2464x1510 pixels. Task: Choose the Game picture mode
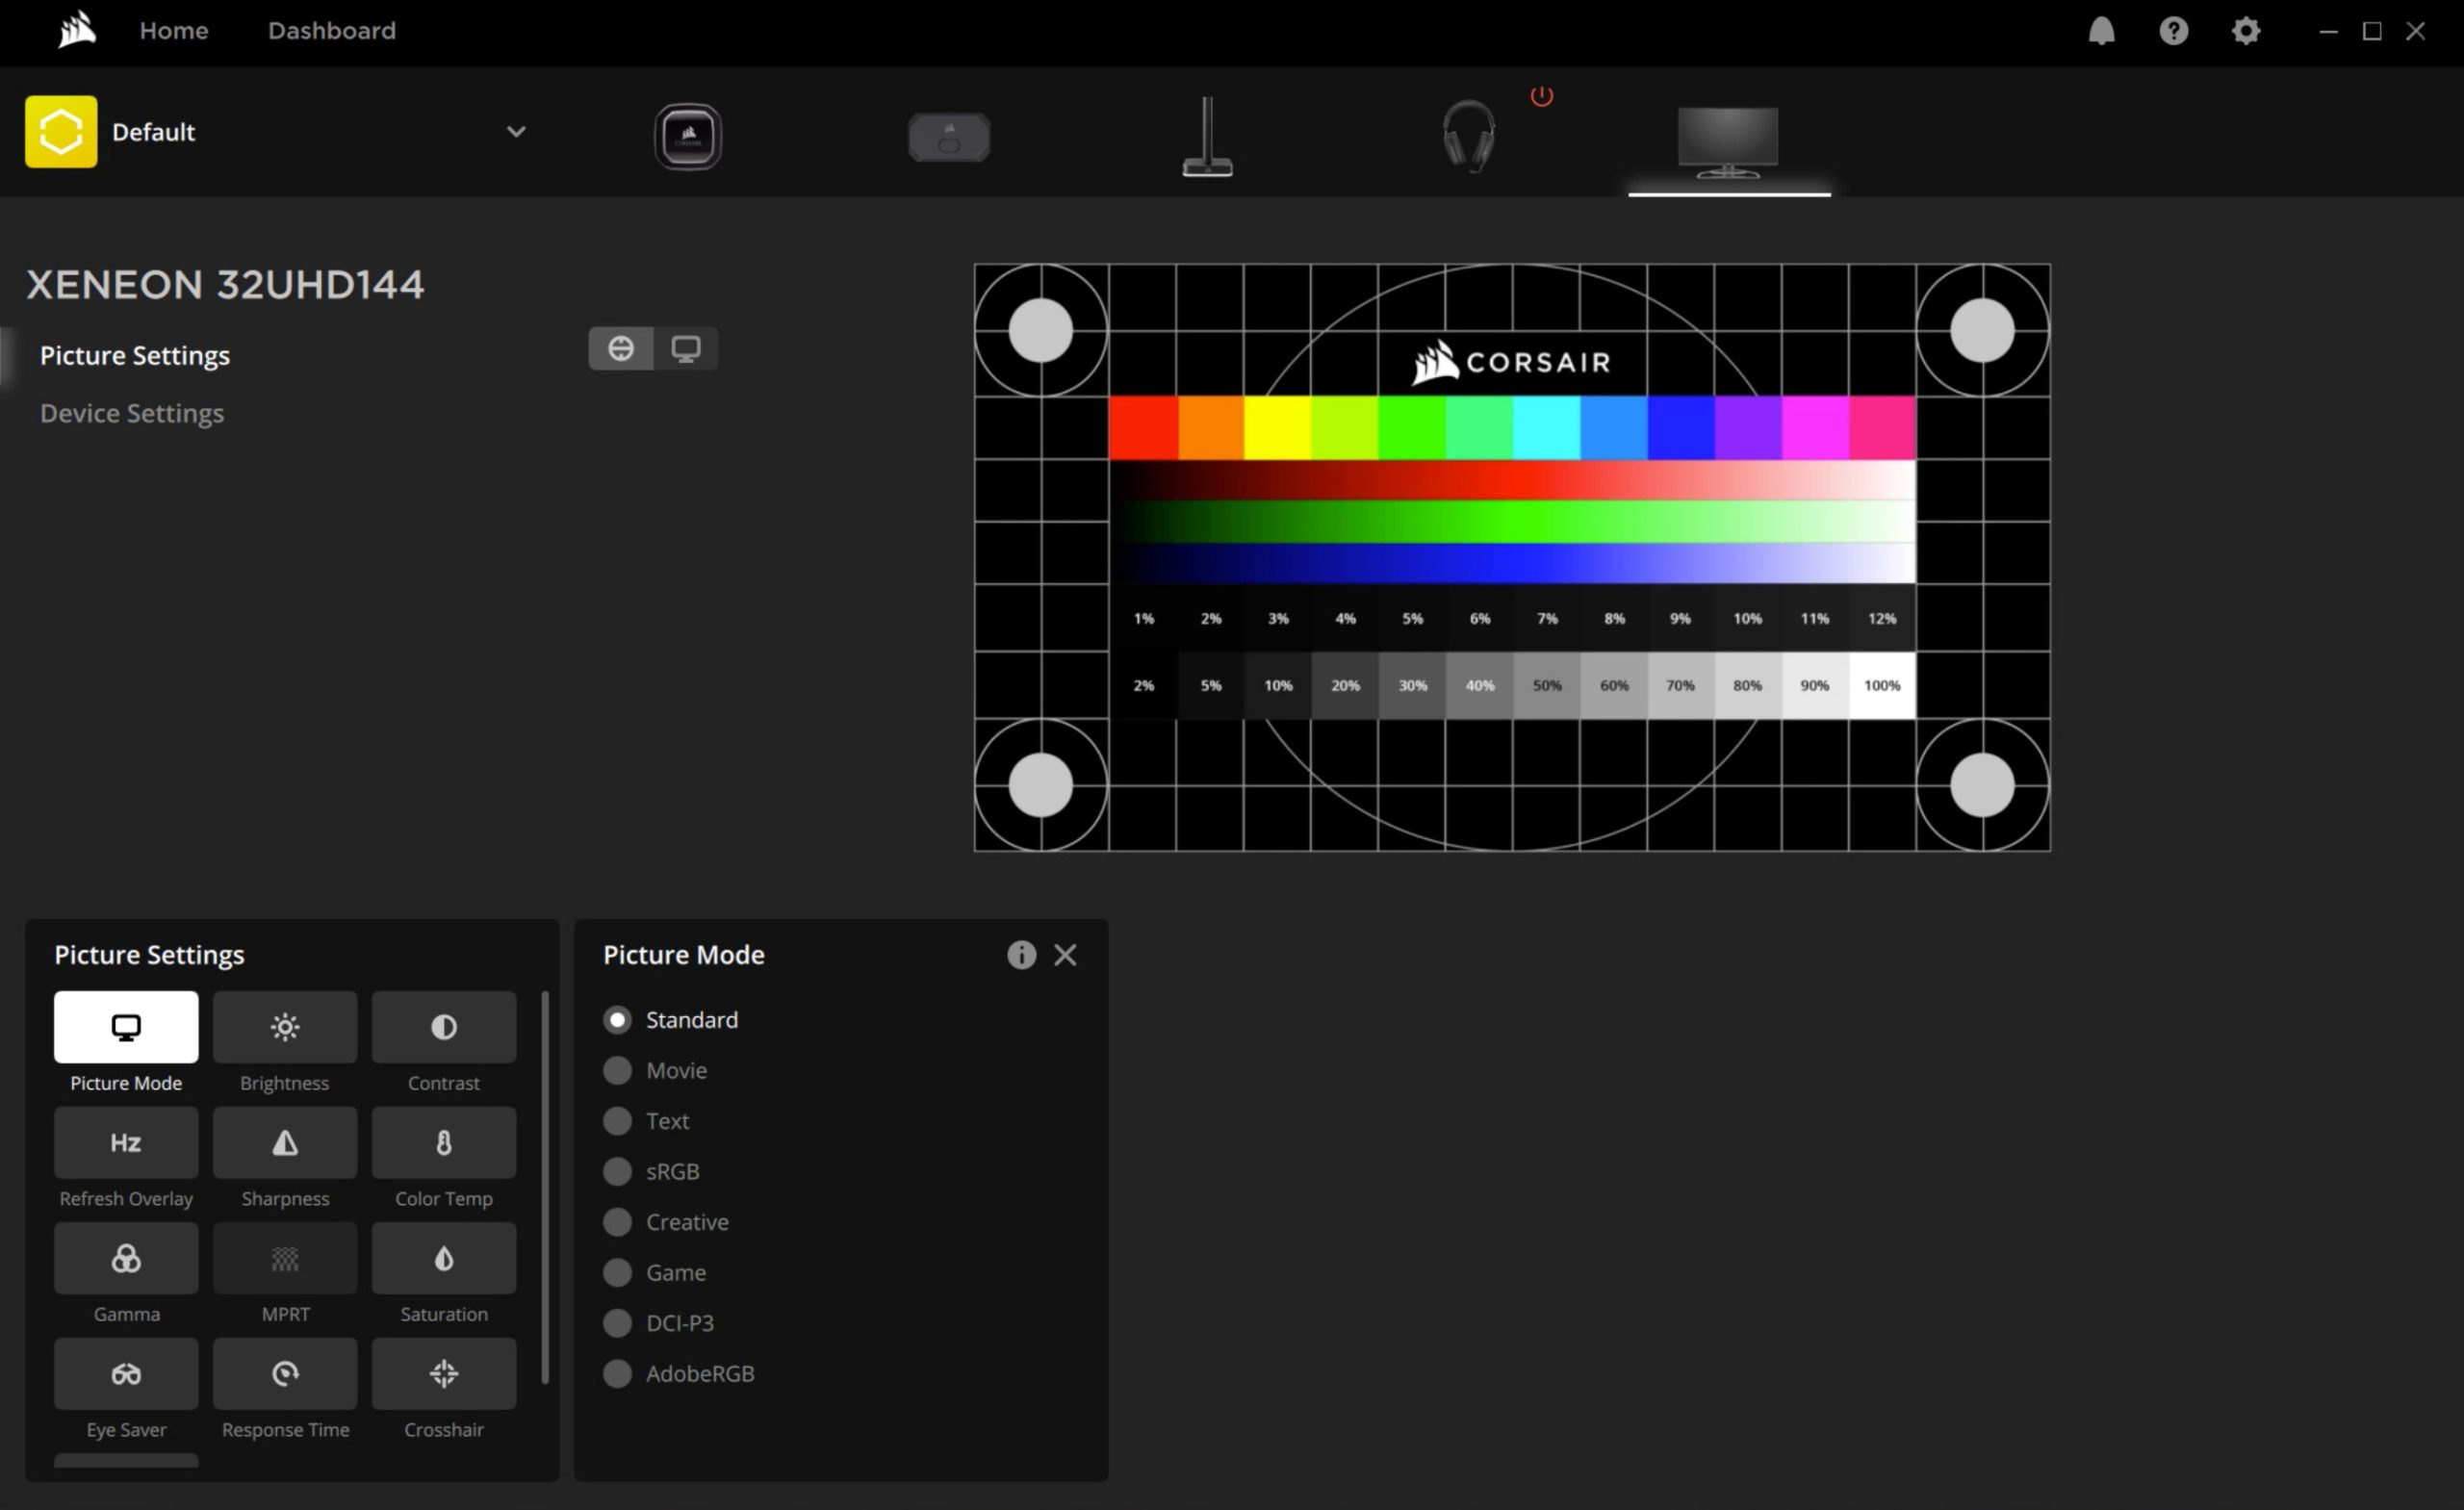pos(618,1272)
